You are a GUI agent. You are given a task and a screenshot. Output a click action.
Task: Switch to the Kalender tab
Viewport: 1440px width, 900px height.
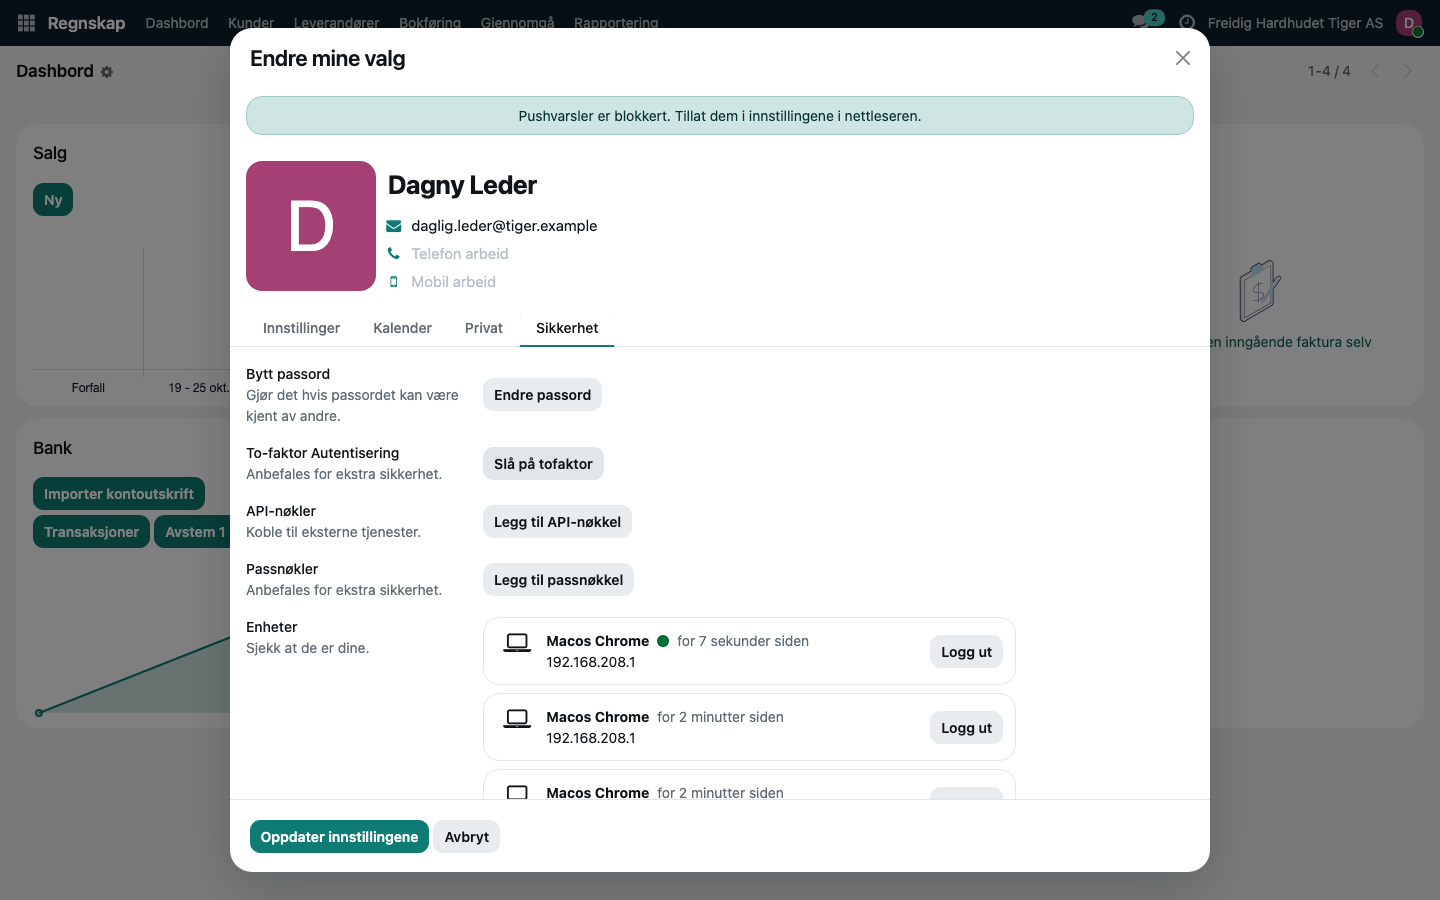(x=402, y=328)
